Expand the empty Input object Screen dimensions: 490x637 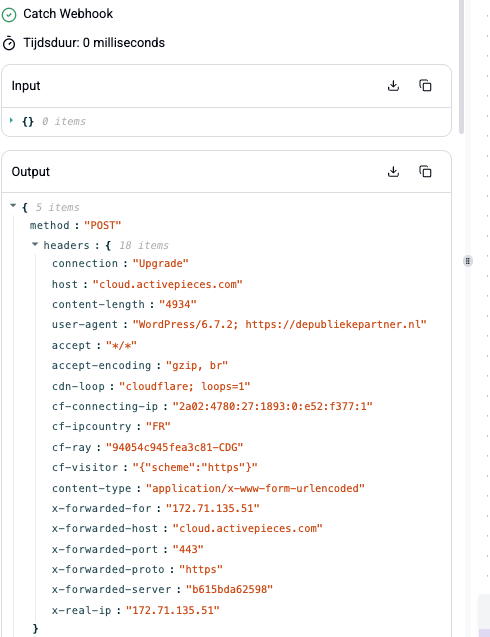[x=11, y=120]
